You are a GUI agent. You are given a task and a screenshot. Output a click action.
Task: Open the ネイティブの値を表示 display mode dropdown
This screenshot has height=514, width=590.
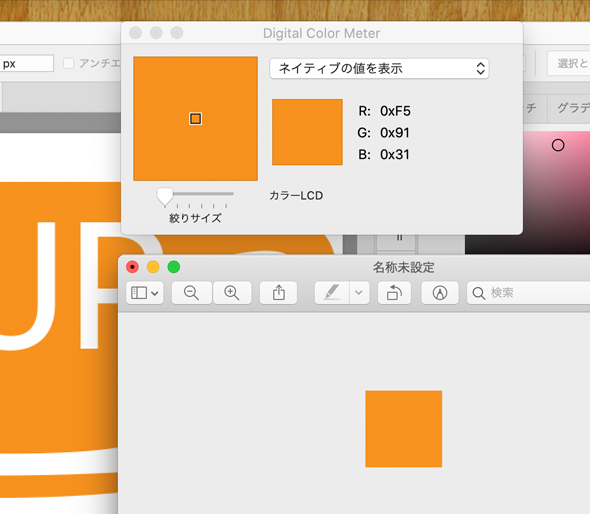[379, 68]
